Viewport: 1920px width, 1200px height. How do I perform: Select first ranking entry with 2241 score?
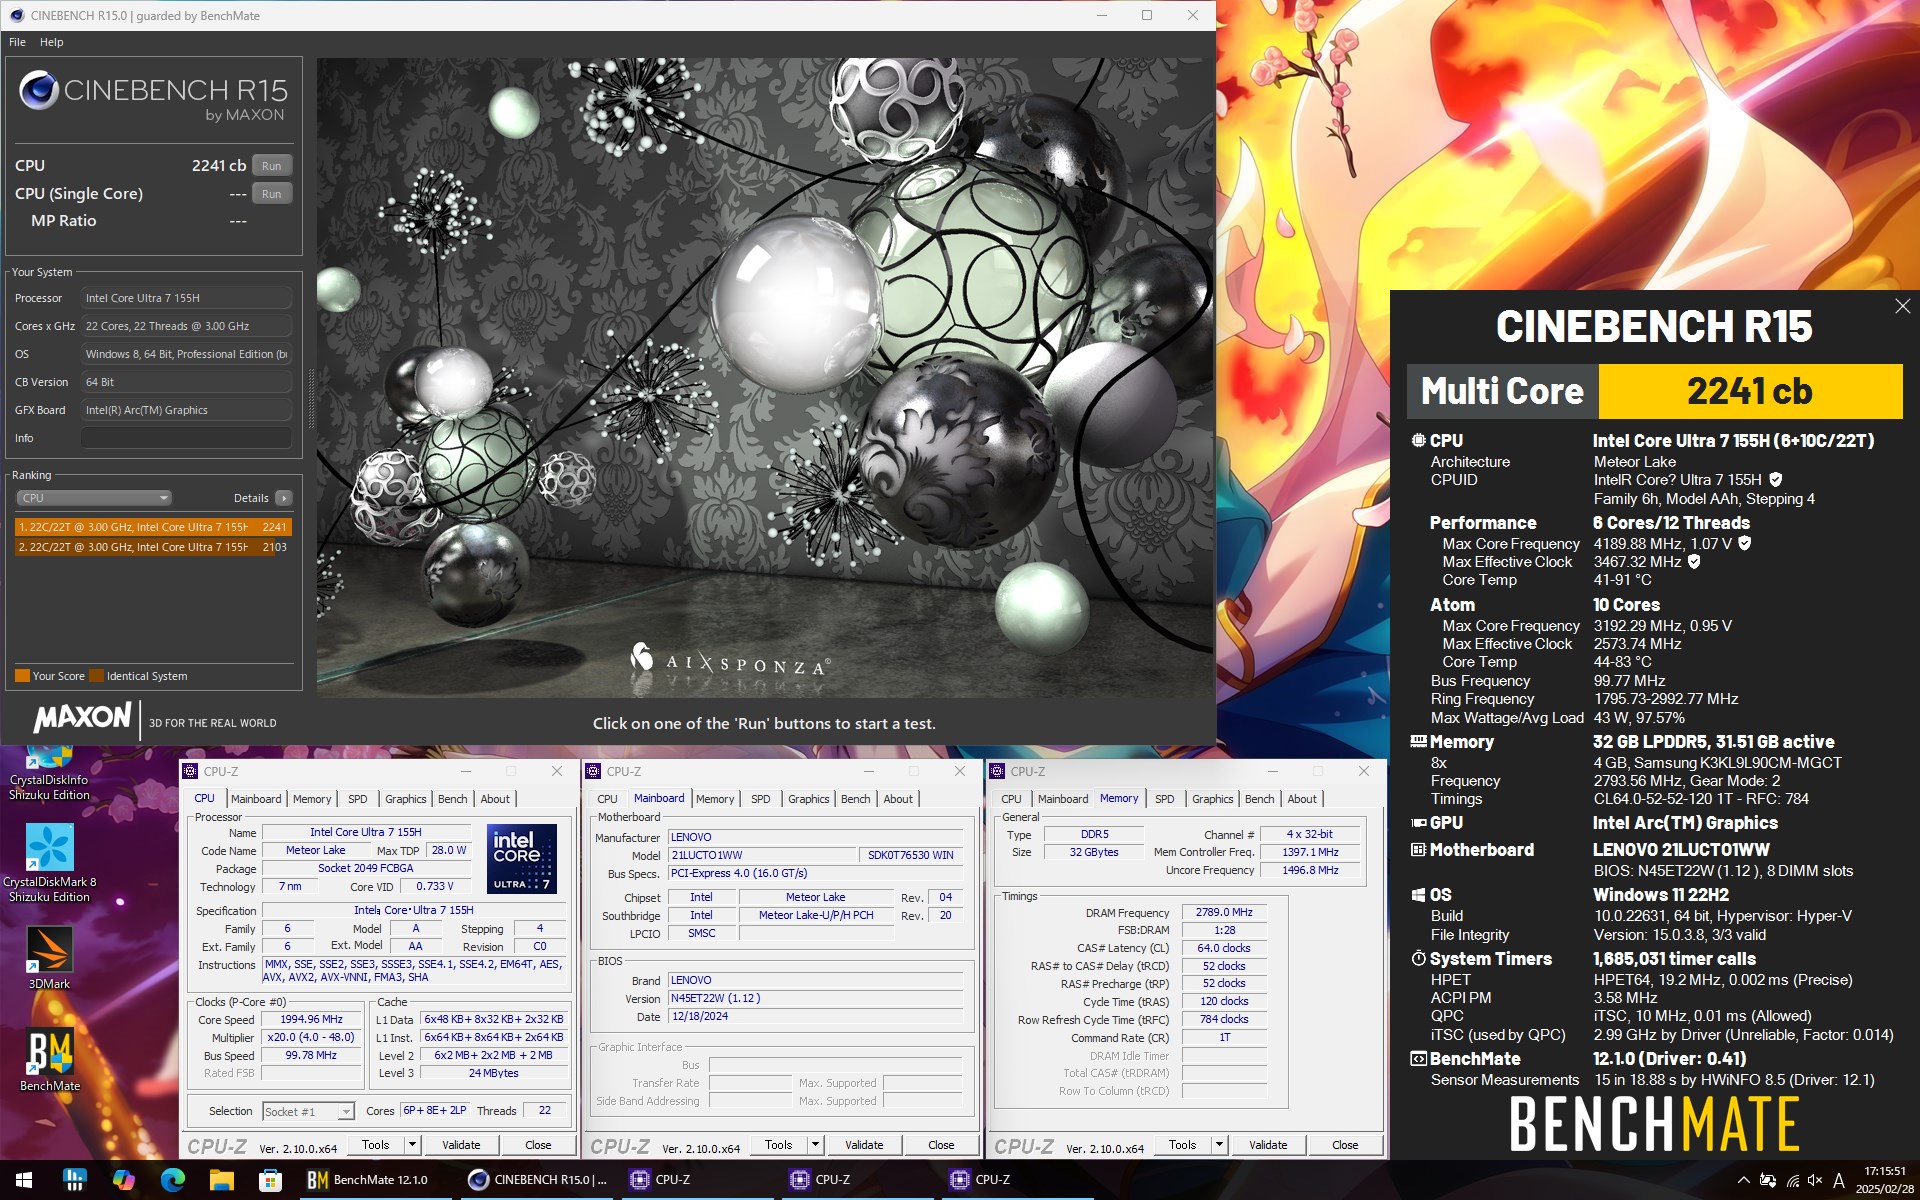[x=153, y=527]
